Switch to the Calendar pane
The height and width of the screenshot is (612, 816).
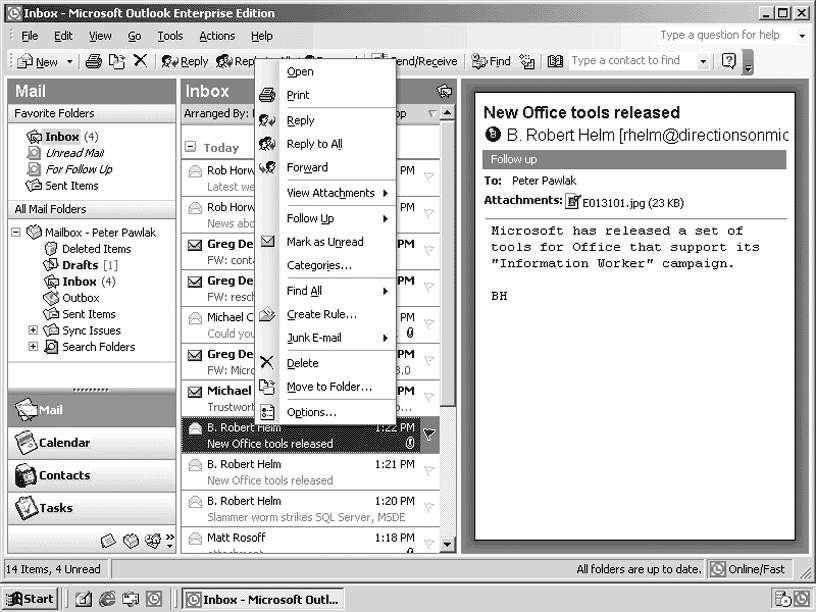point(92,443)
